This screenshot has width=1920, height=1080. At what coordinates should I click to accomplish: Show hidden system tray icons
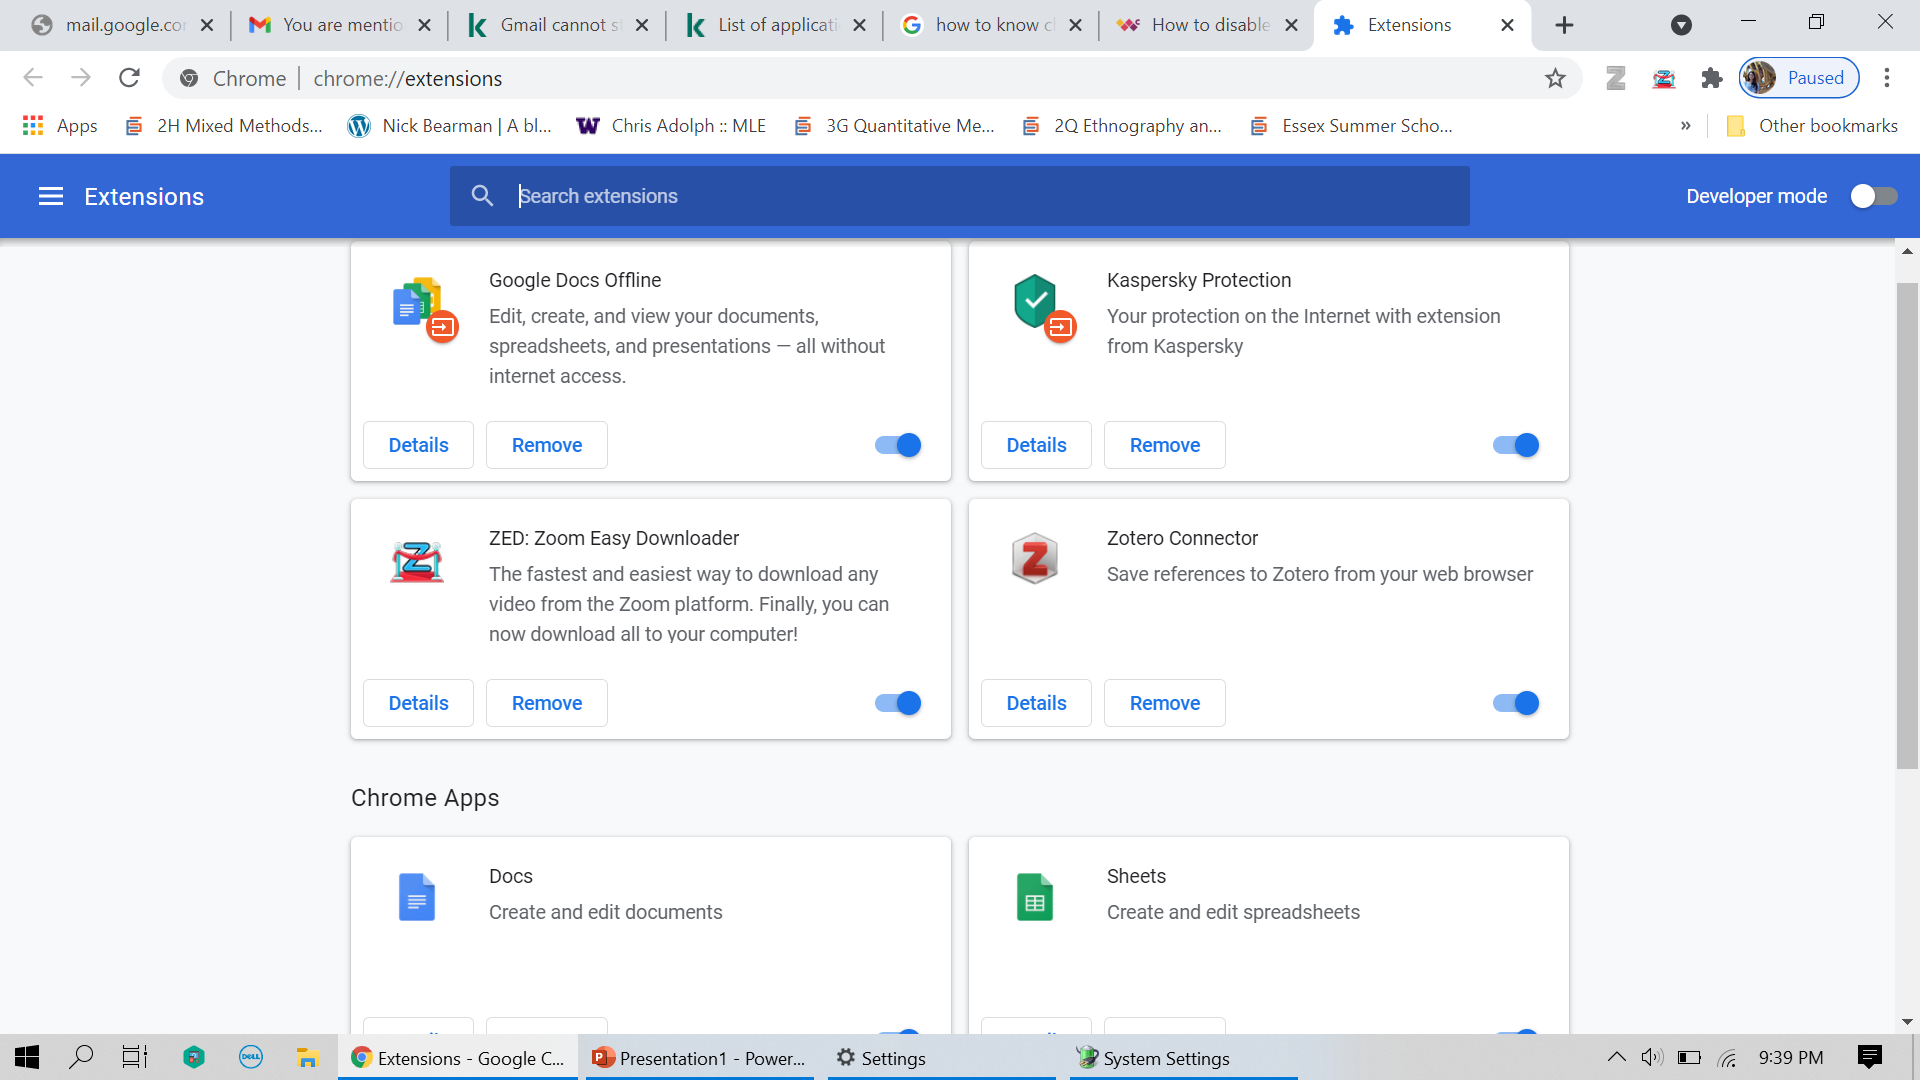point(1616,1058)
